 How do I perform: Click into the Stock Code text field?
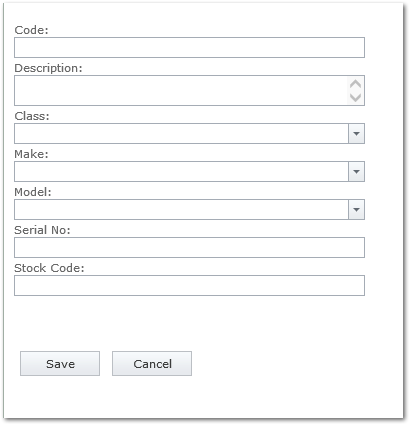coord(189,285)
